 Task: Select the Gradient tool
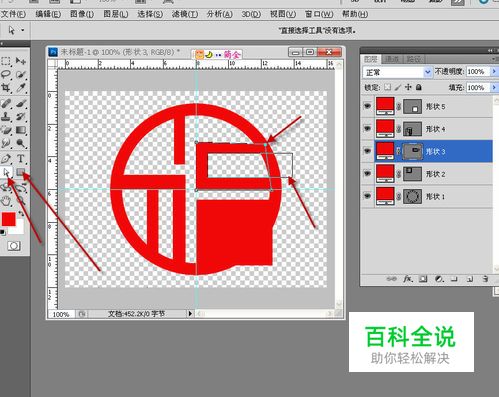click(21, 130)
